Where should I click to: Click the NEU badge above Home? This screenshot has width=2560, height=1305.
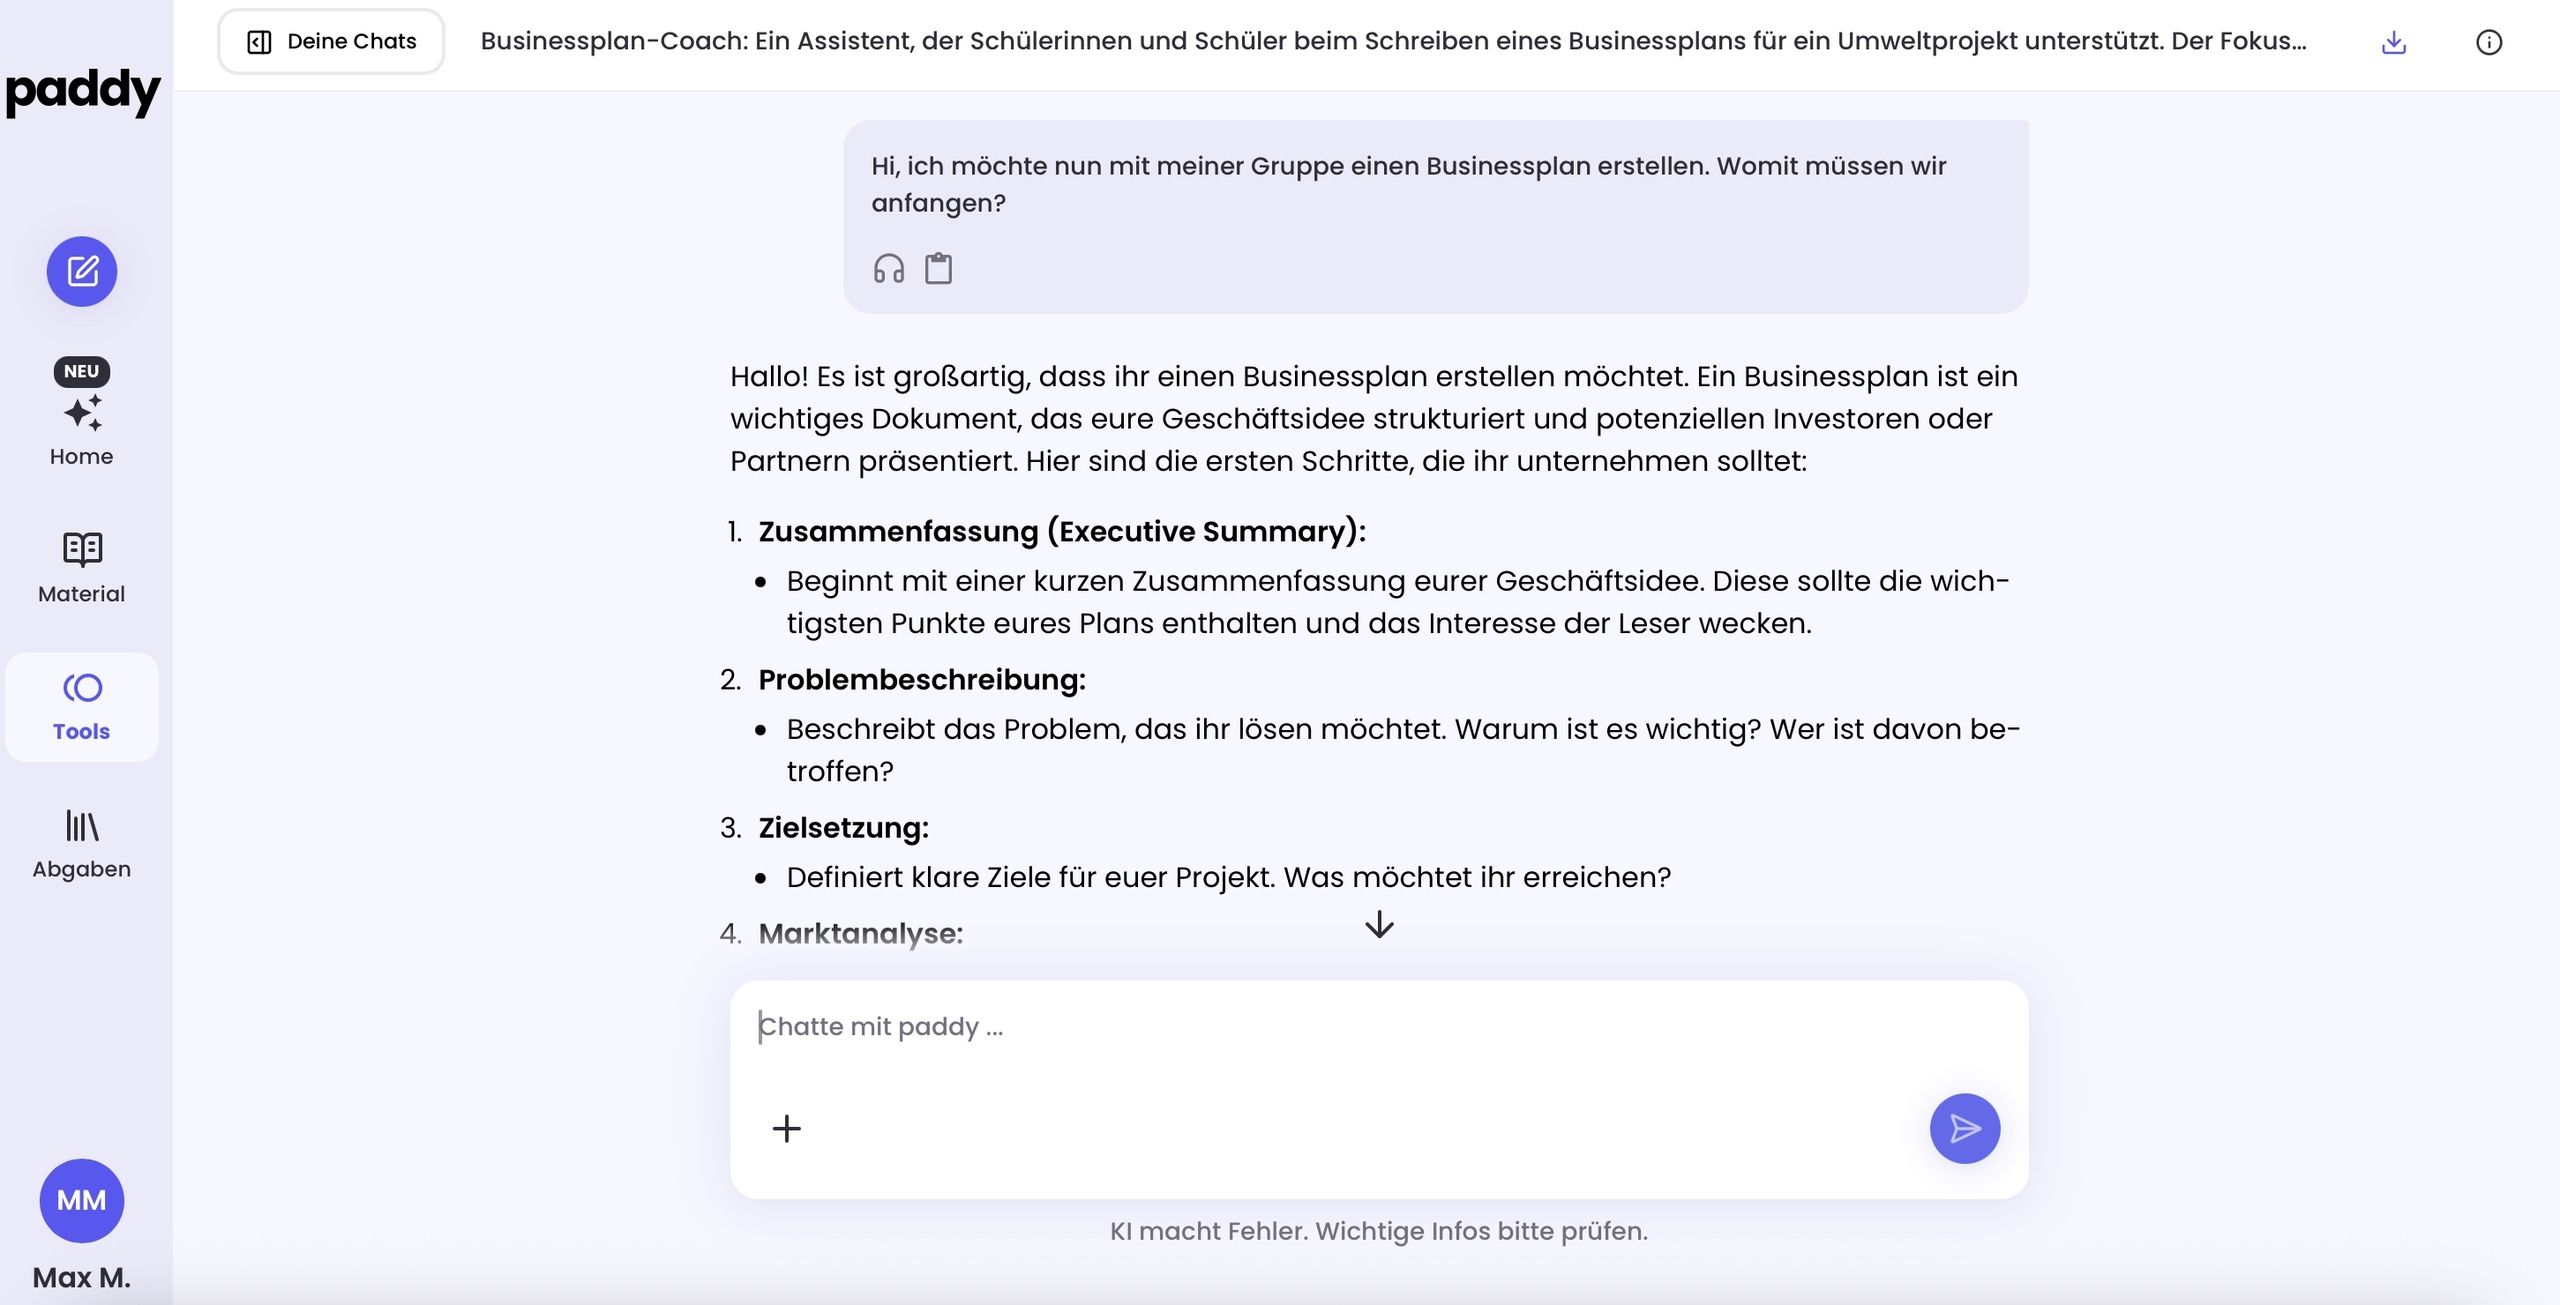pos(82,371)
